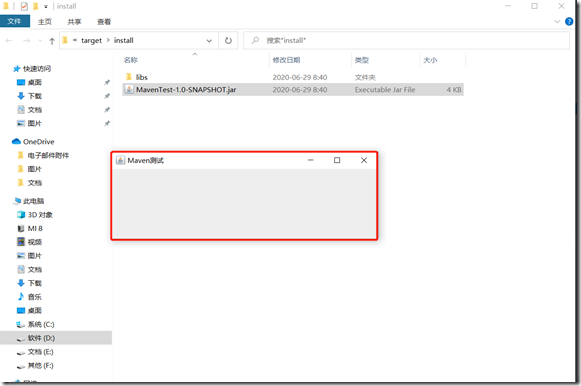Switch to the 共享 ribbon tab

point(74,22)
